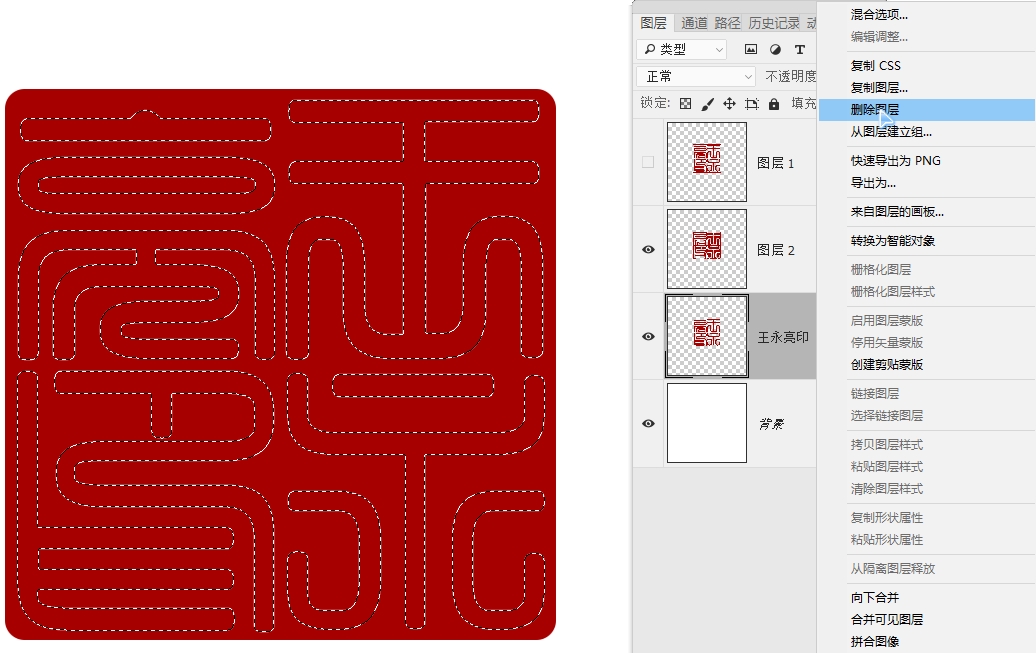Hide the 背景 background layer
1036x653 pixels.
coord(648,422)
